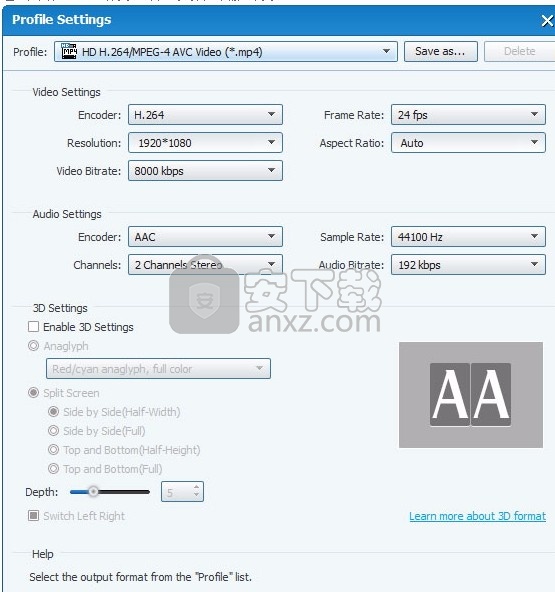Click the Depth slider handle
This screenshot has height=592, width=555.
(93, 492)
